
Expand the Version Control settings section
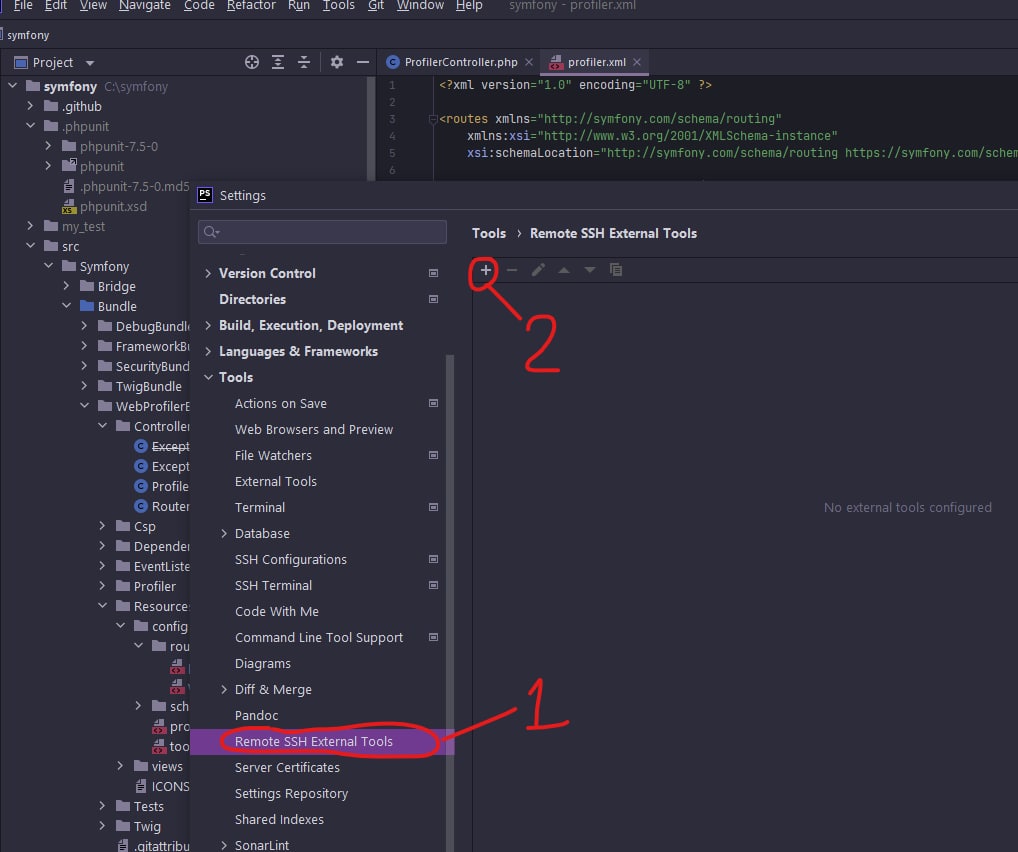point(208,273)
